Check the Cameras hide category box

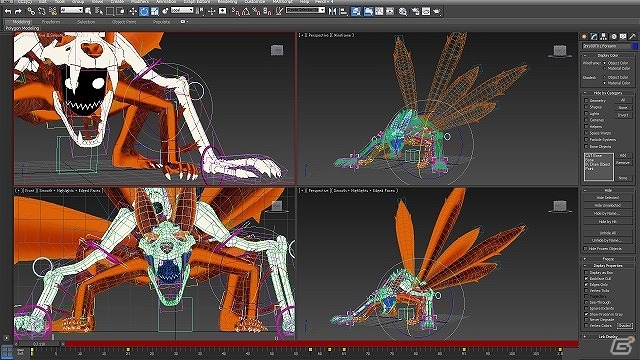586,120
